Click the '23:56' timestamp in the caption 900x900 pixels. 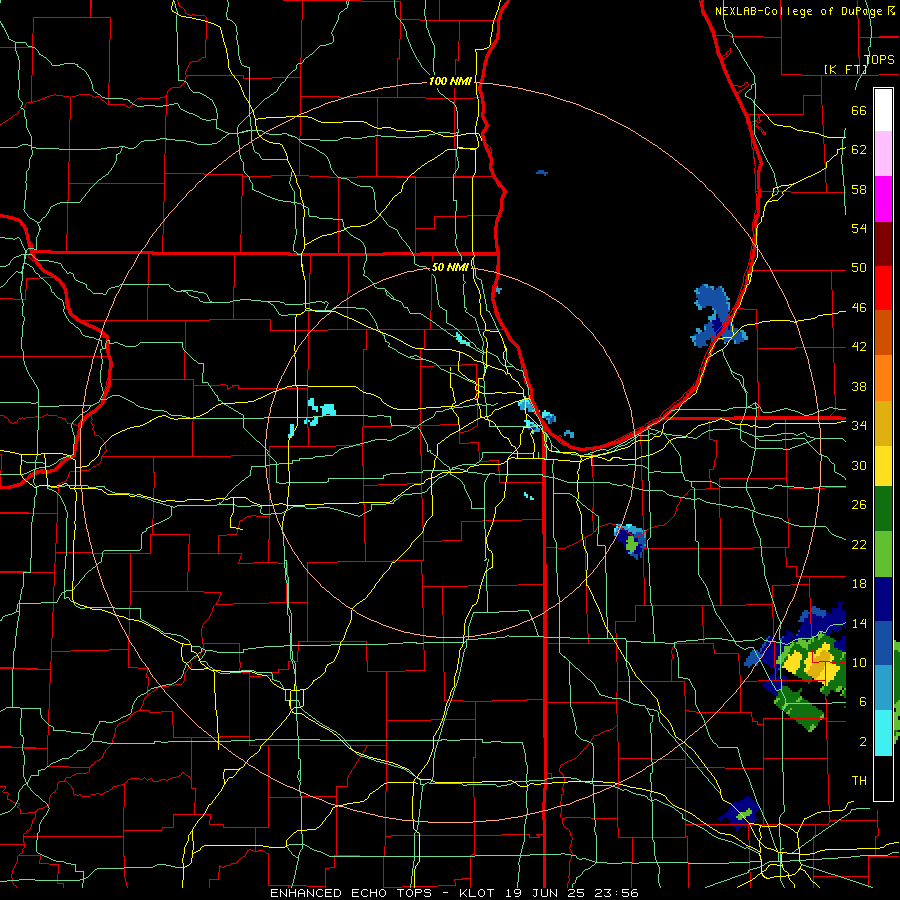point(616,893)
